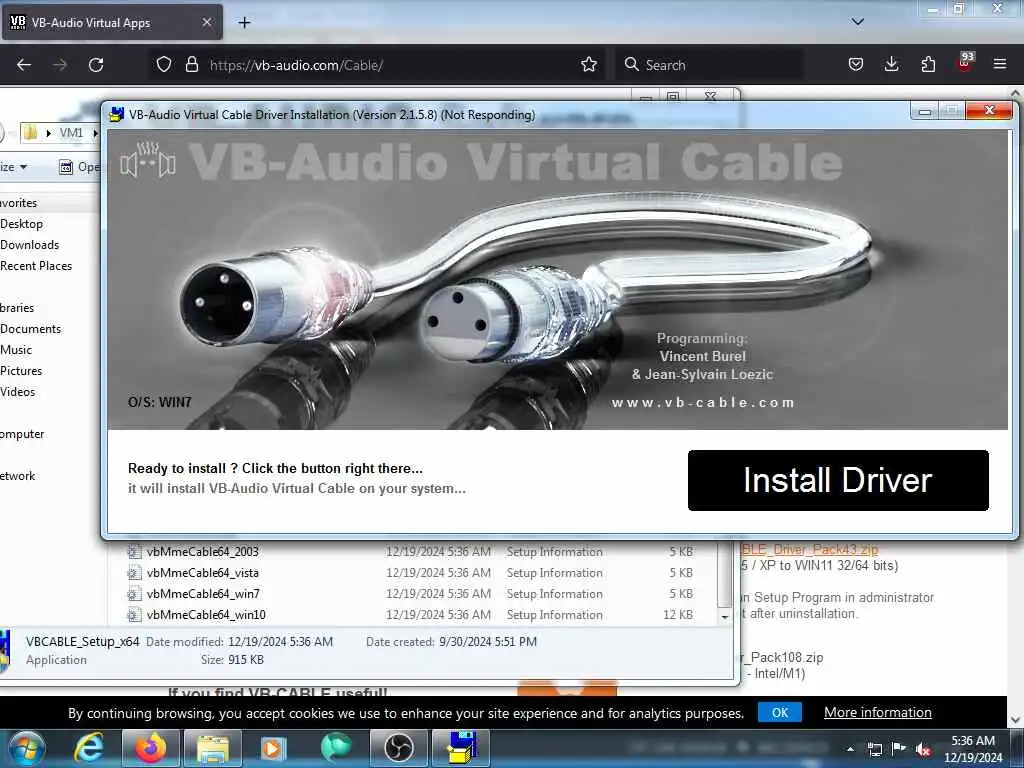Open Music library in Explorer sidebar
The height and width of the screenshot is (768, 1024).
(x=16, y=350)
